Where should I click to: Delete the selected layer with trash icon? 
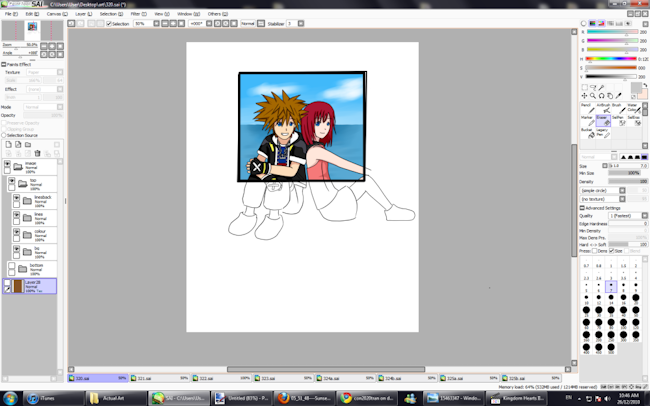[x=37, y=153]
